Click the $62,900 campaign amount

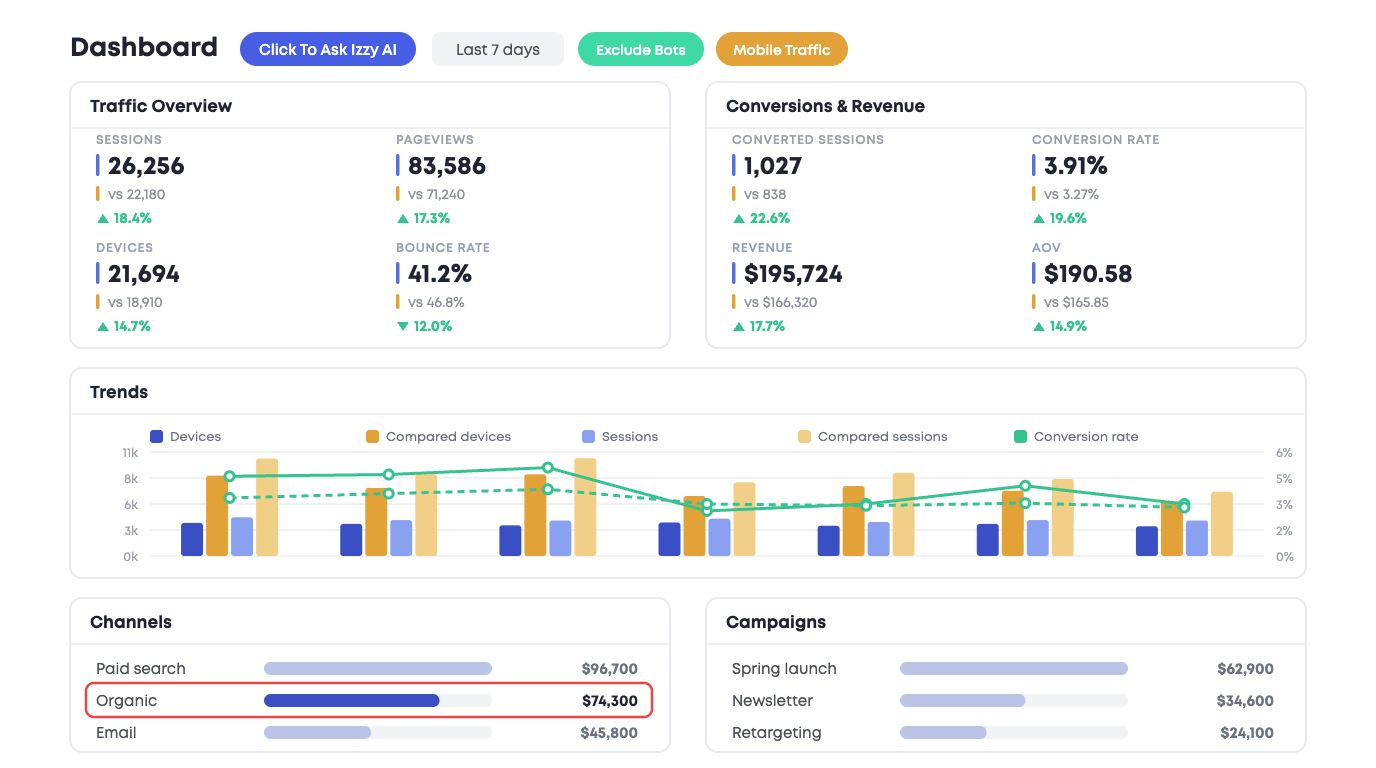(x=1246, y=668)
